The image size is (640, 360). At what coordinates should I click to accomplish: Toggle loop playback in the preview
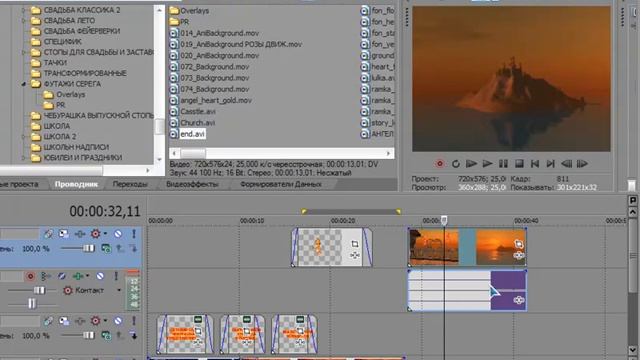point(456,164)
